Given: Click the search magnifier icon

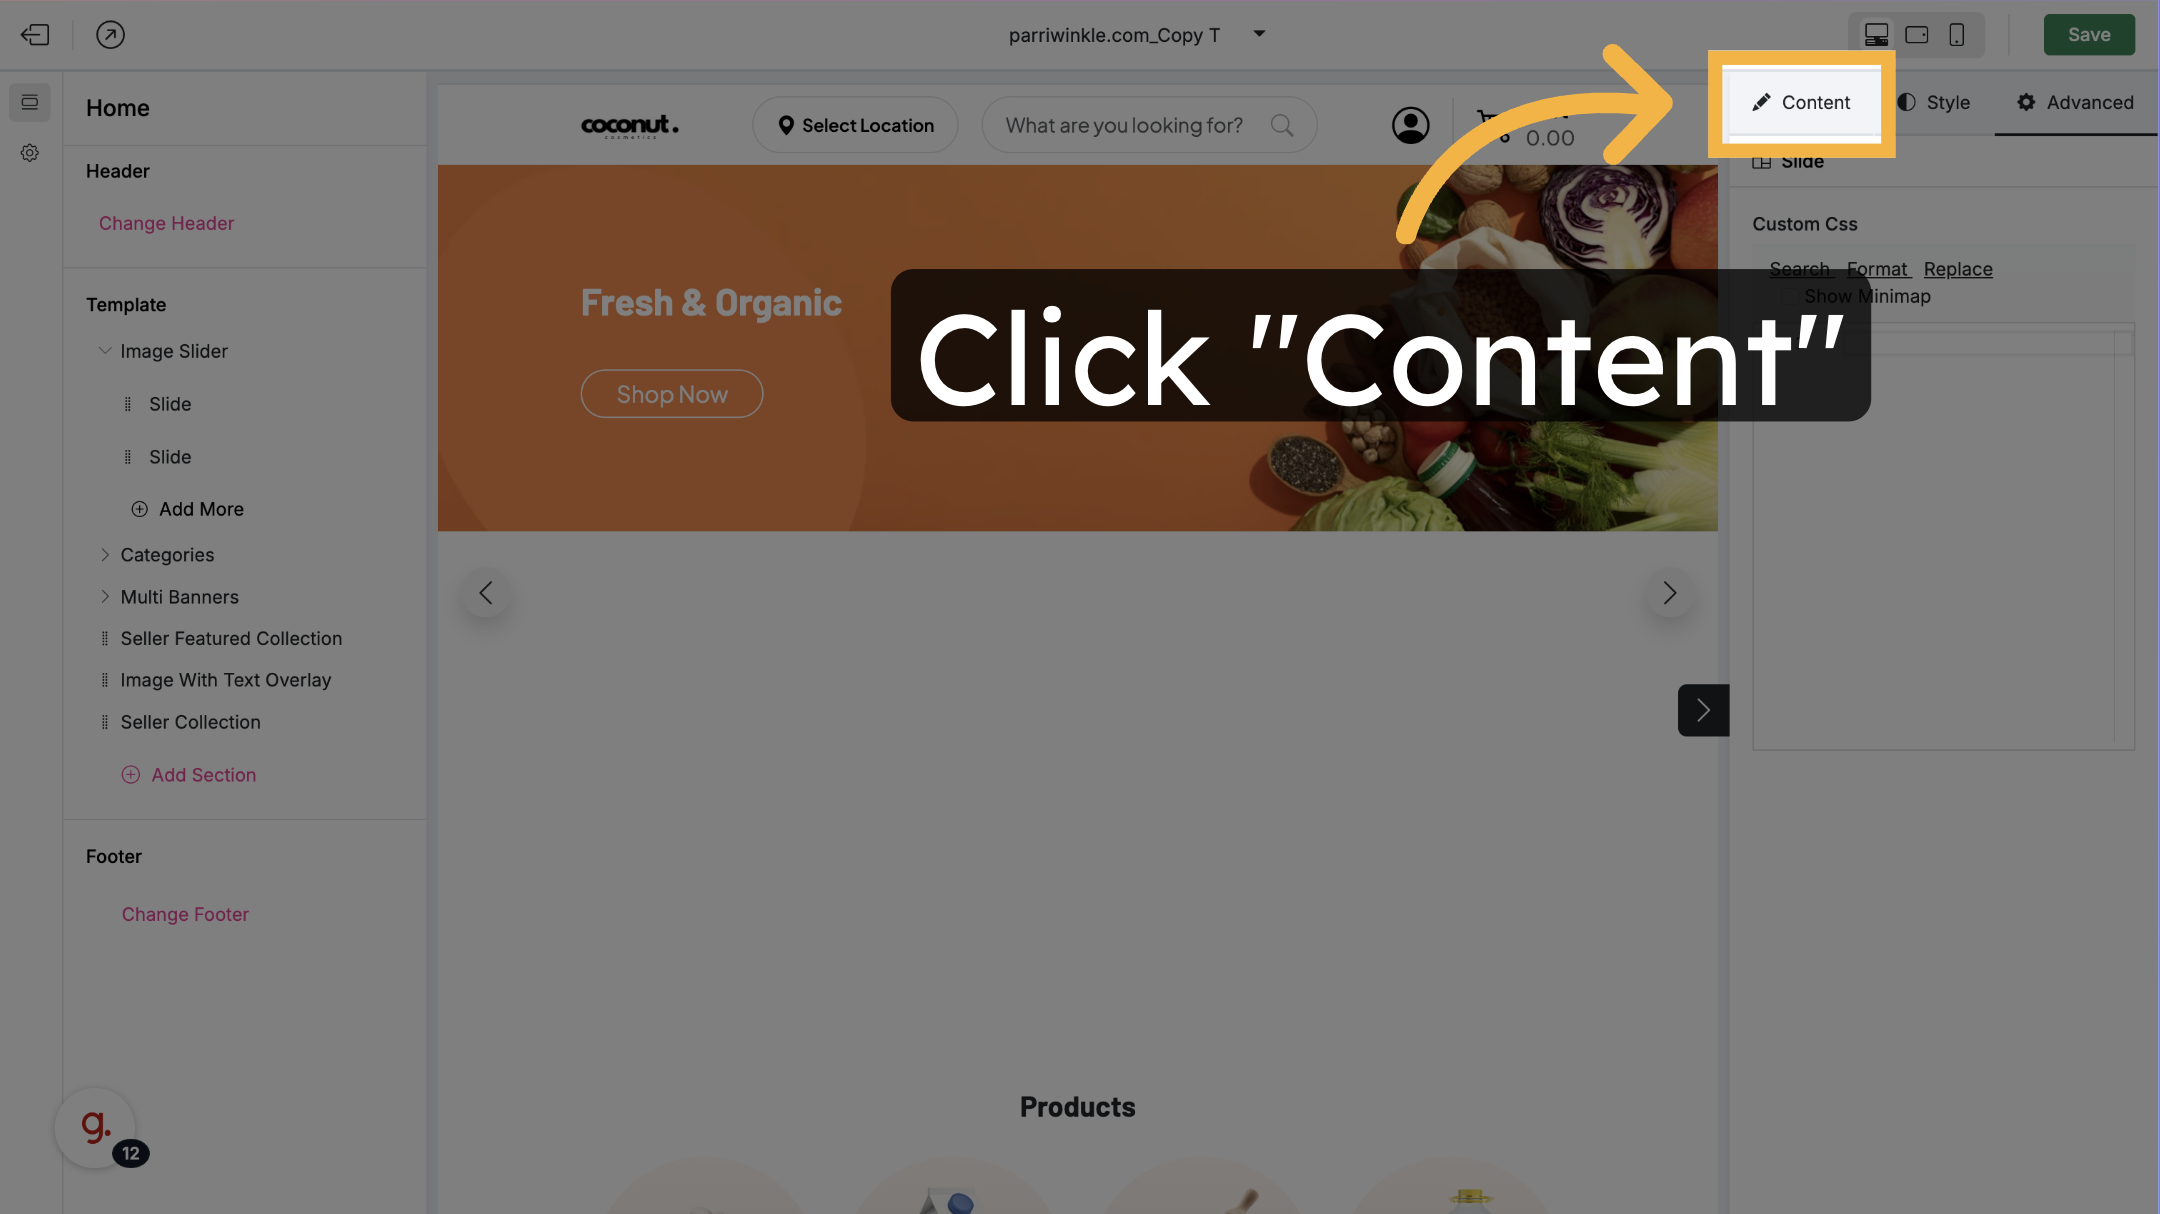Looking at the screenshot, I should (1282, 125).
